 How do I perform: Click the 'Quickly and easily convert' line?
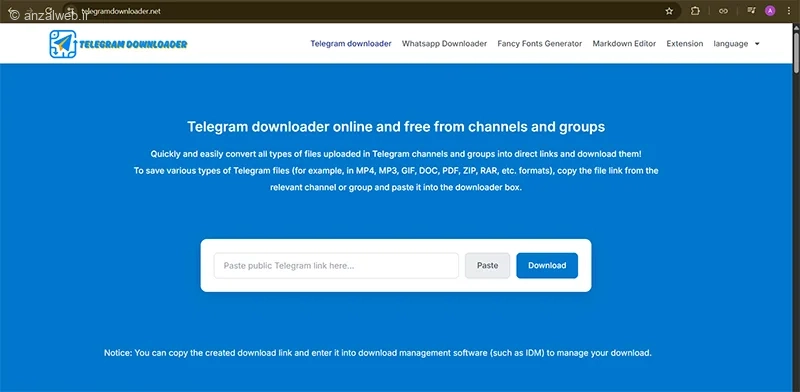[396, 154]
